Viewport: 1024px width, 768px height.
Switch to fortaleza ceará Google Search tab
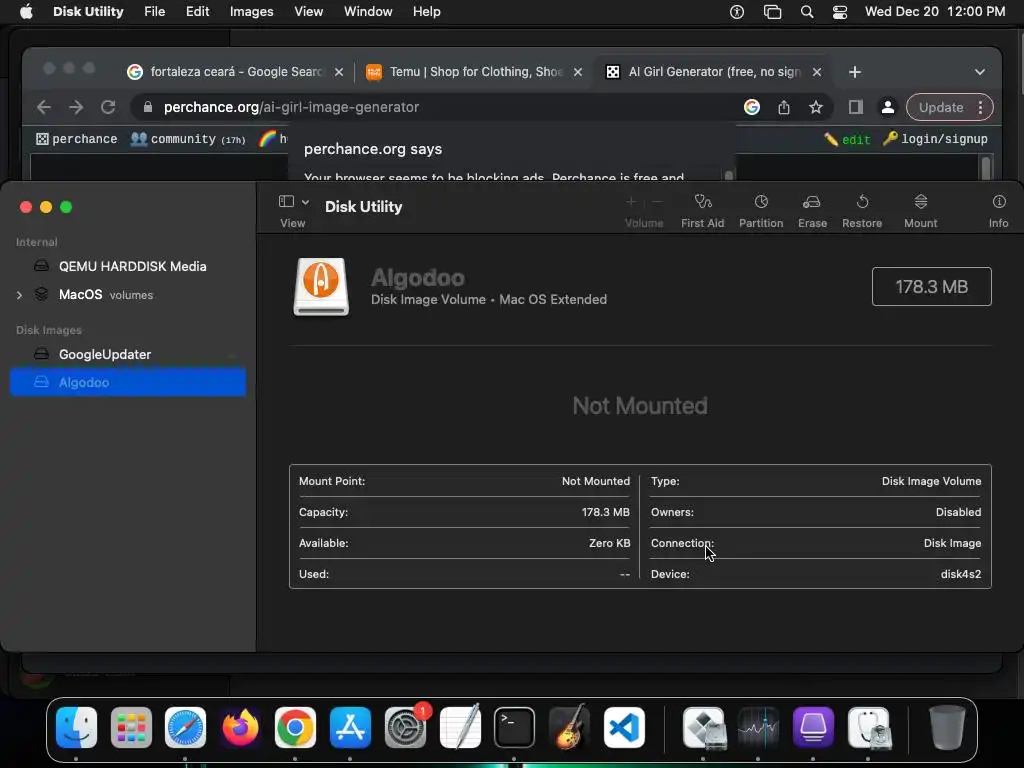(x=235, y=72)
